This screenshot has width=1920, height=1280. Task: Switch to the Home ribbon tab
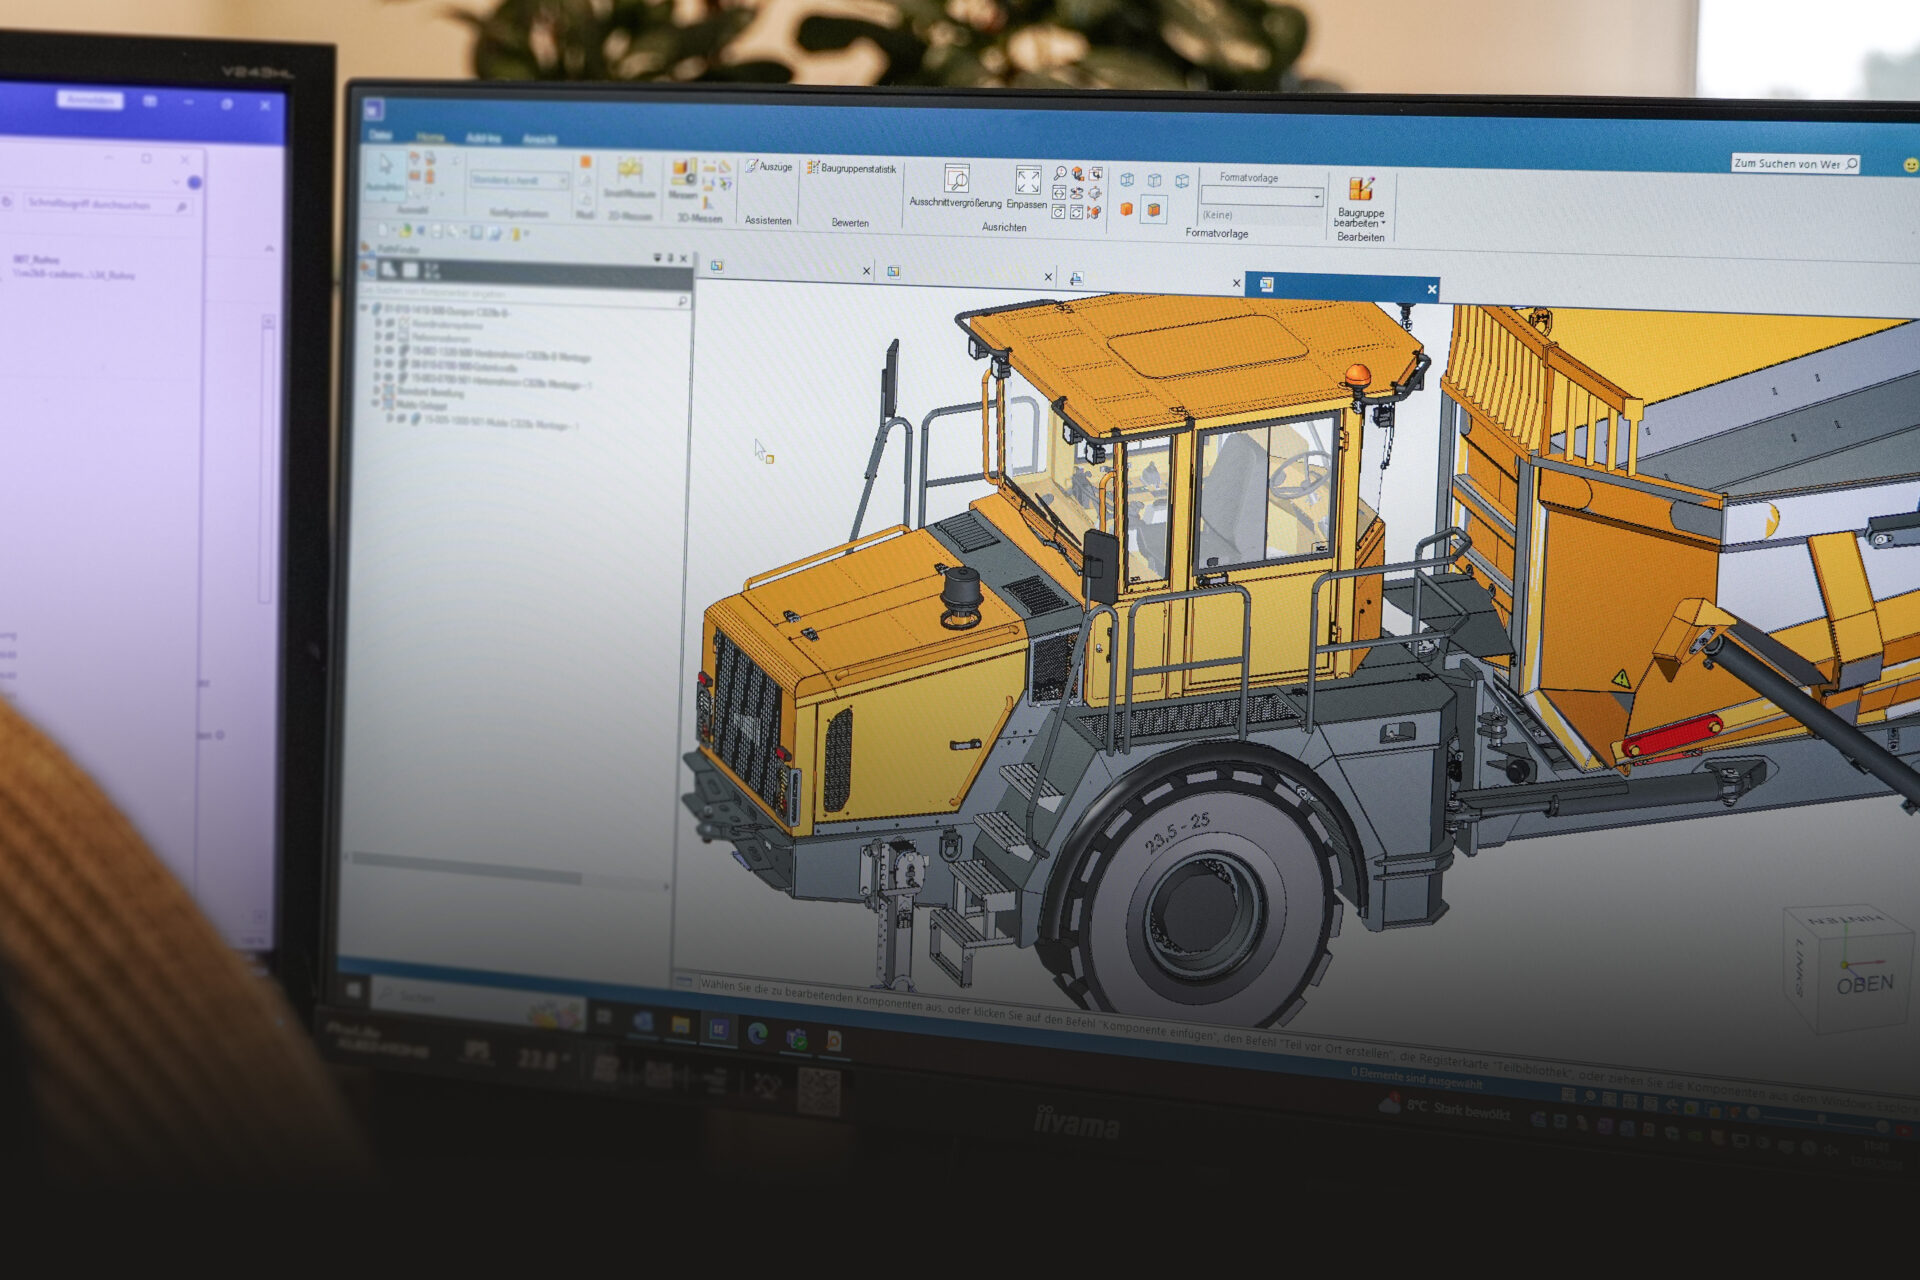pyautogui.click(x=431, y=137)
